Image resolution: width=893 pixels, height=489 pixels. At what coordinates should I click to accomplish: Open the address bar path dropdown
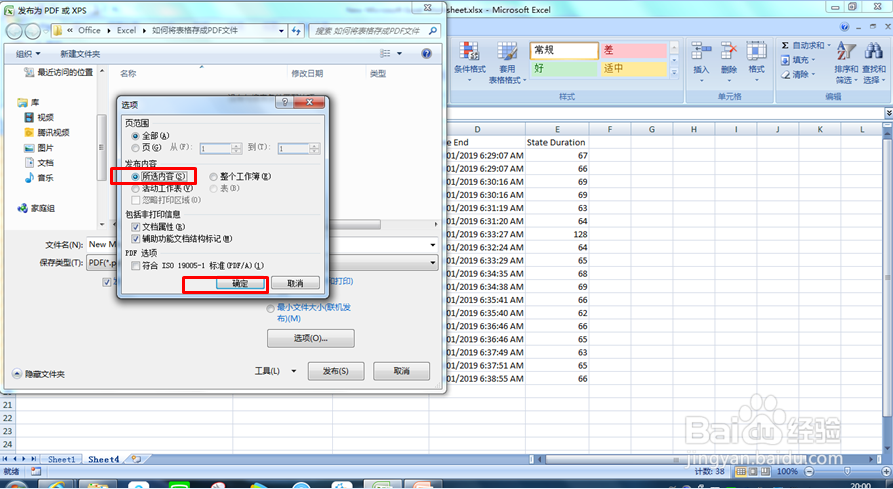click(x=281, y=31)
